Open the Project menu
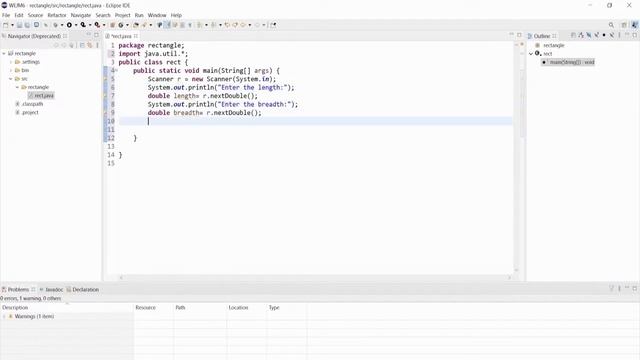The image size is (640, 360). point(122,15)
